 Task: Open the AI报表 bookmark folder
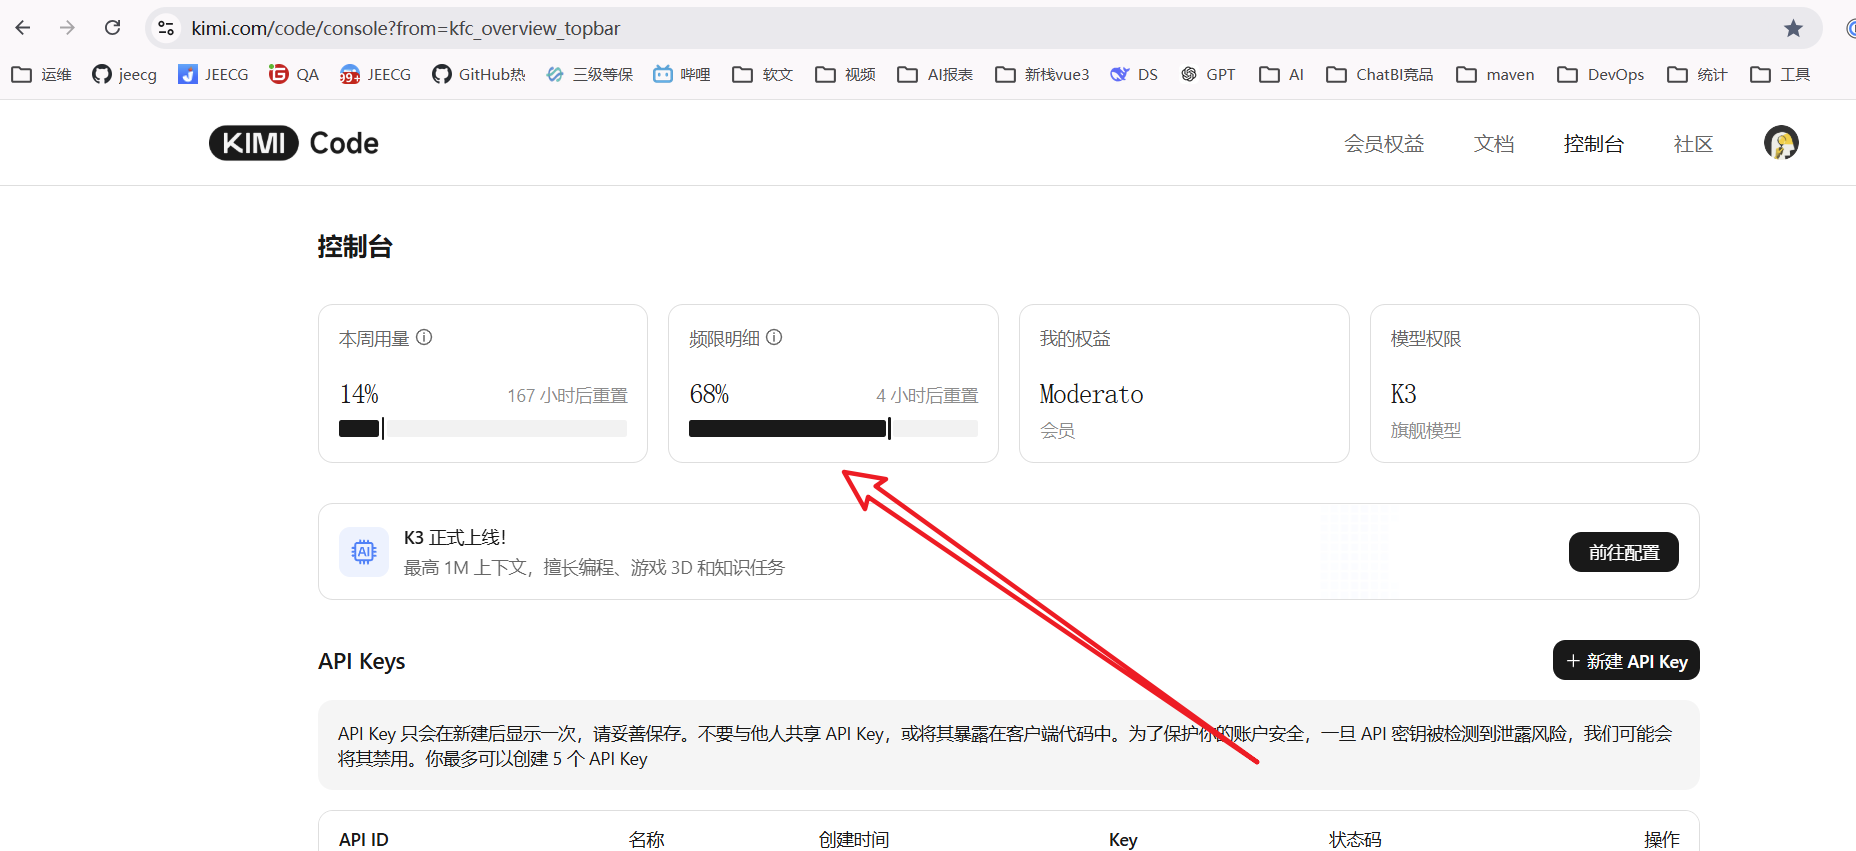click(935, 74)
